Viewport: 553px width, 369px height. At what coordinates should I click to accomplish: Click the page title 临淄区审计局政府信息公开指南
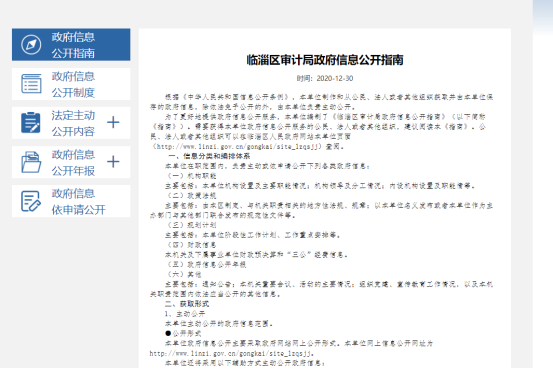(x=325, y=60)
